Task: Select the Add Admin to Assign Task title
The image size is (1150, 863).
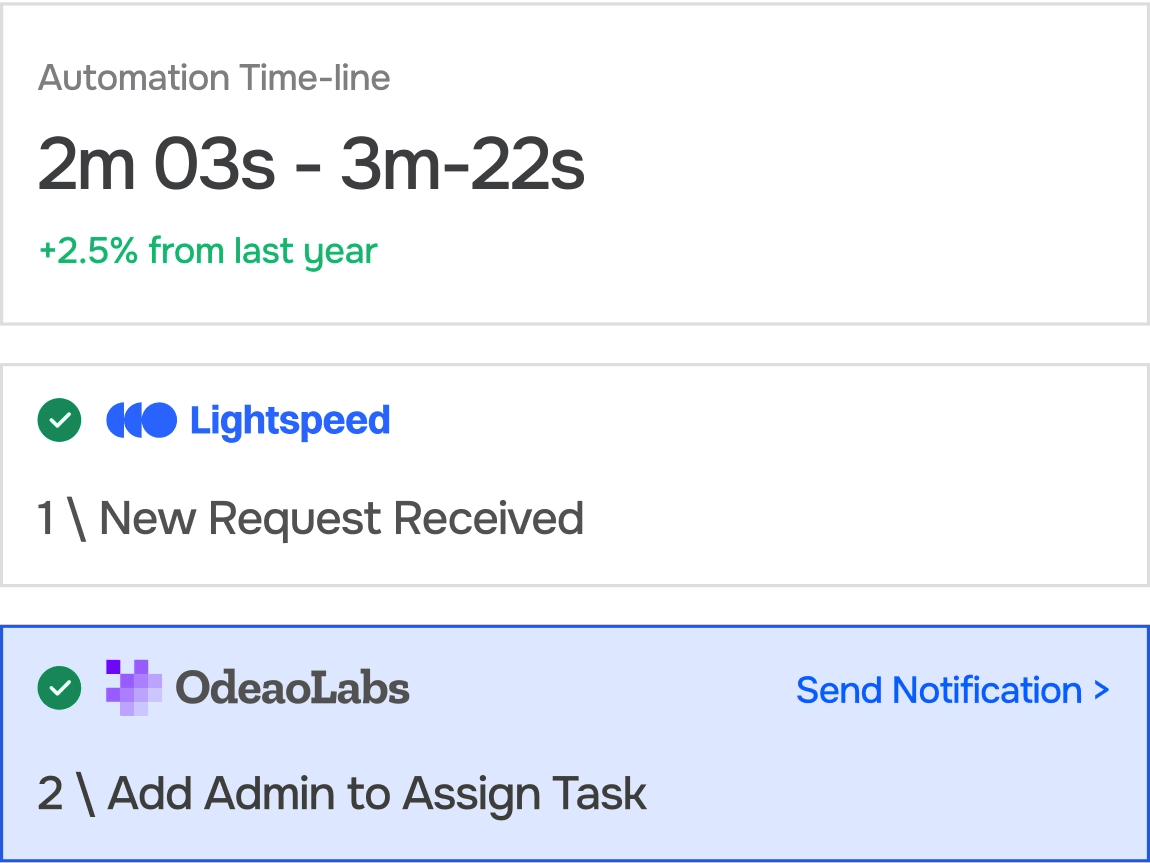Action: tap(377, 794)
